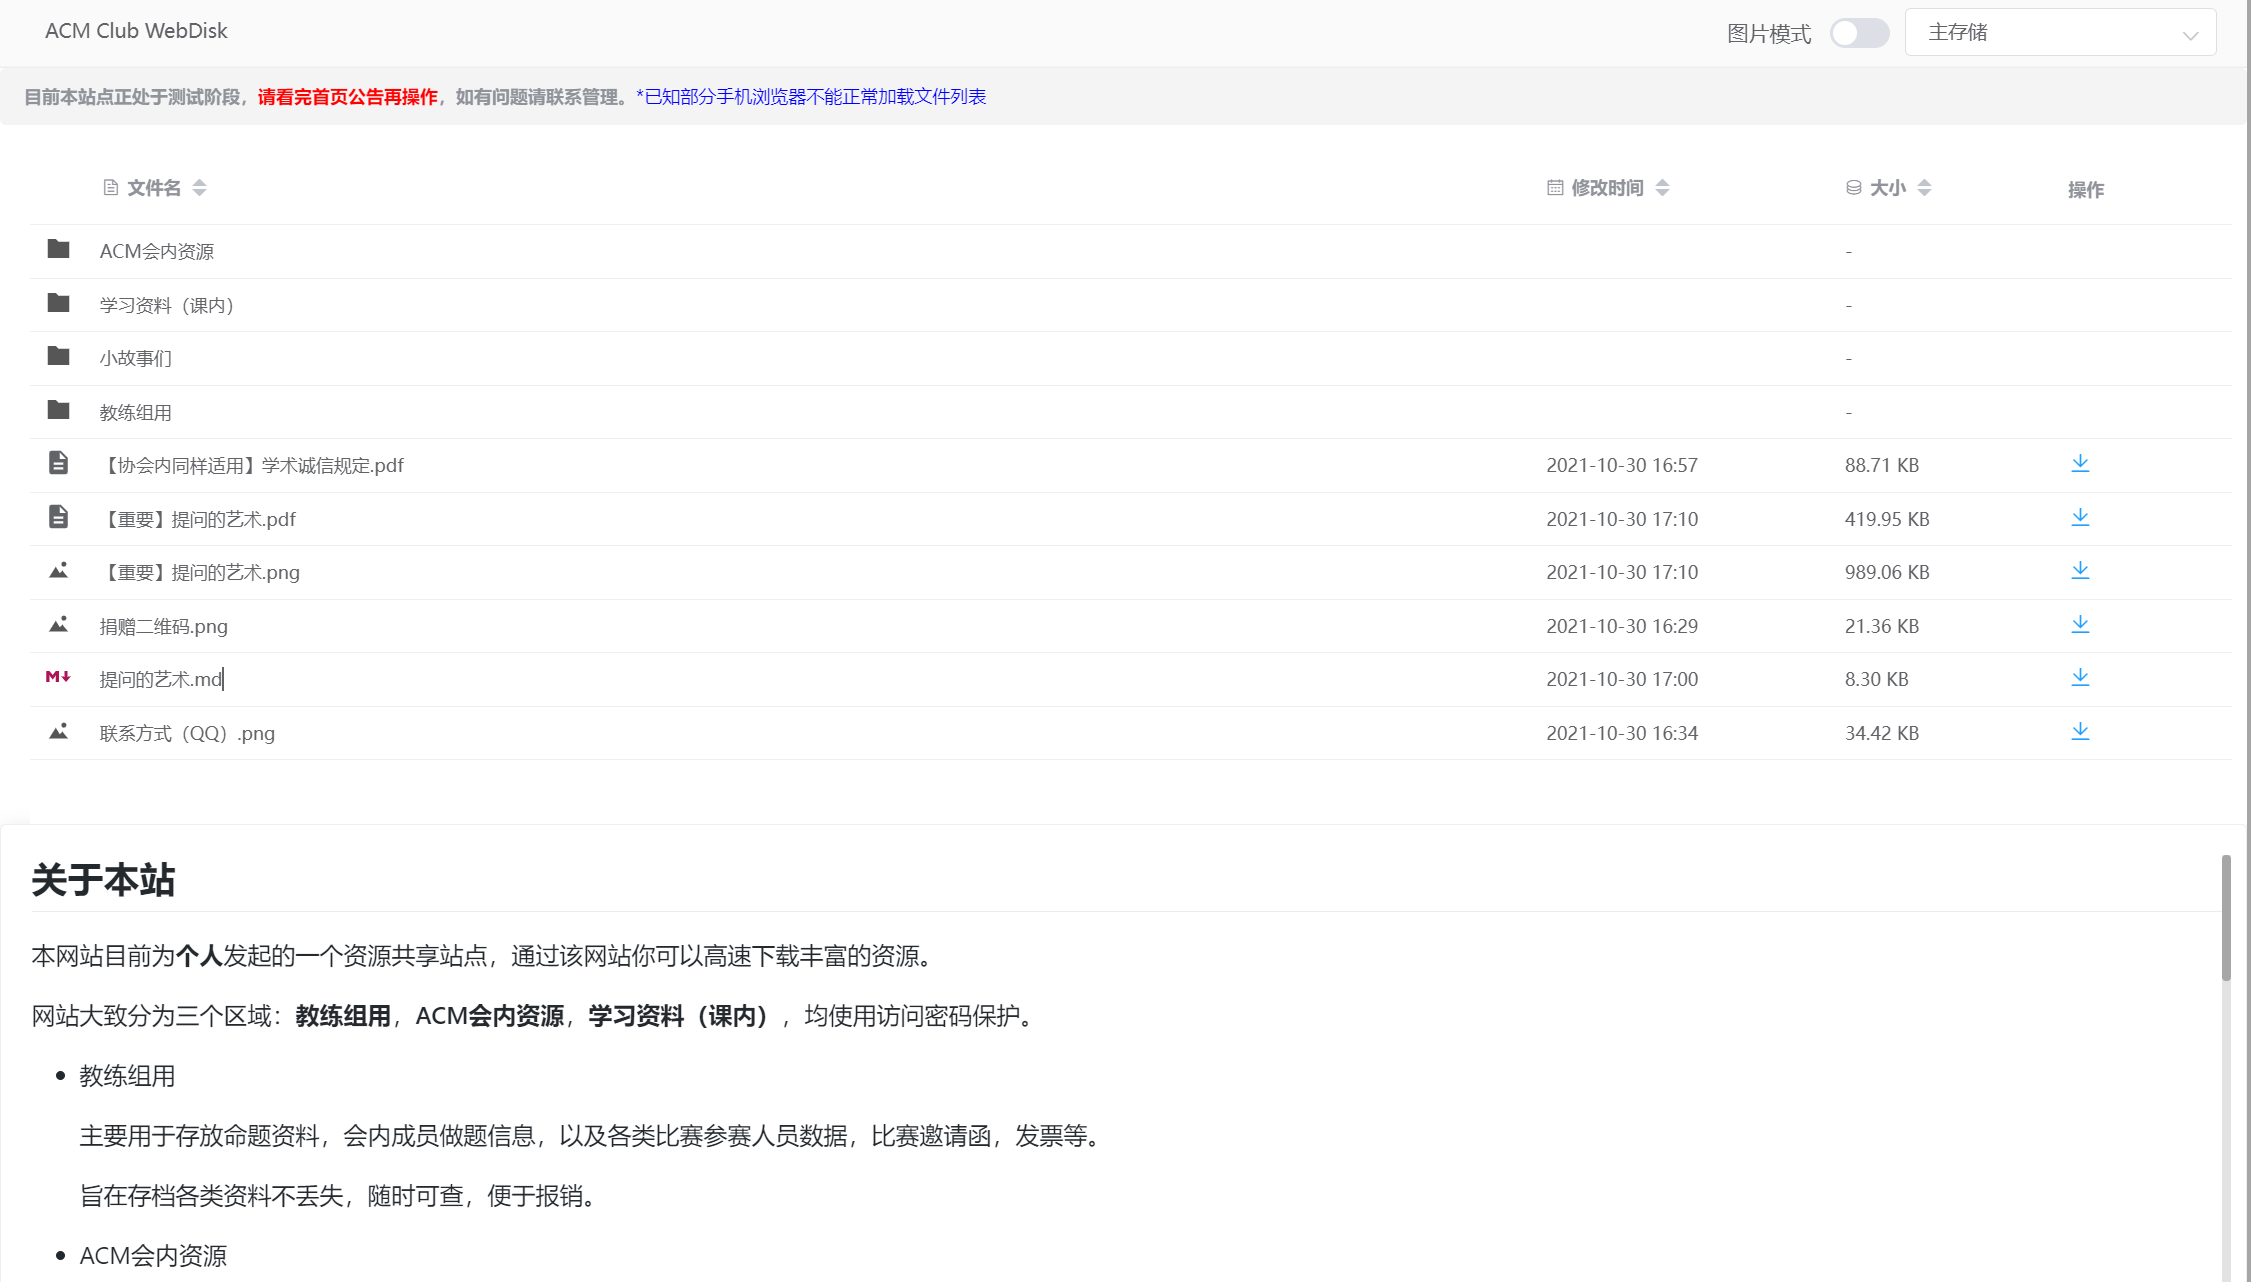Viewport: 2251px width, 1282px height.
Task: Sort the list by 文件名 column
Action: point(154,188)
